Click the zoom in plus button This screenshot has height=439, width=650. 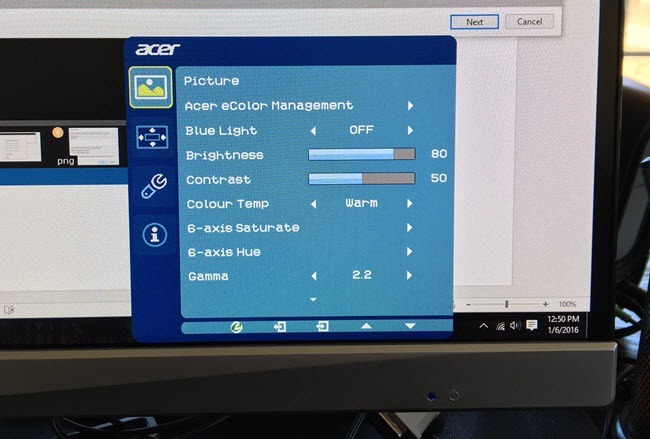(546, 304)
